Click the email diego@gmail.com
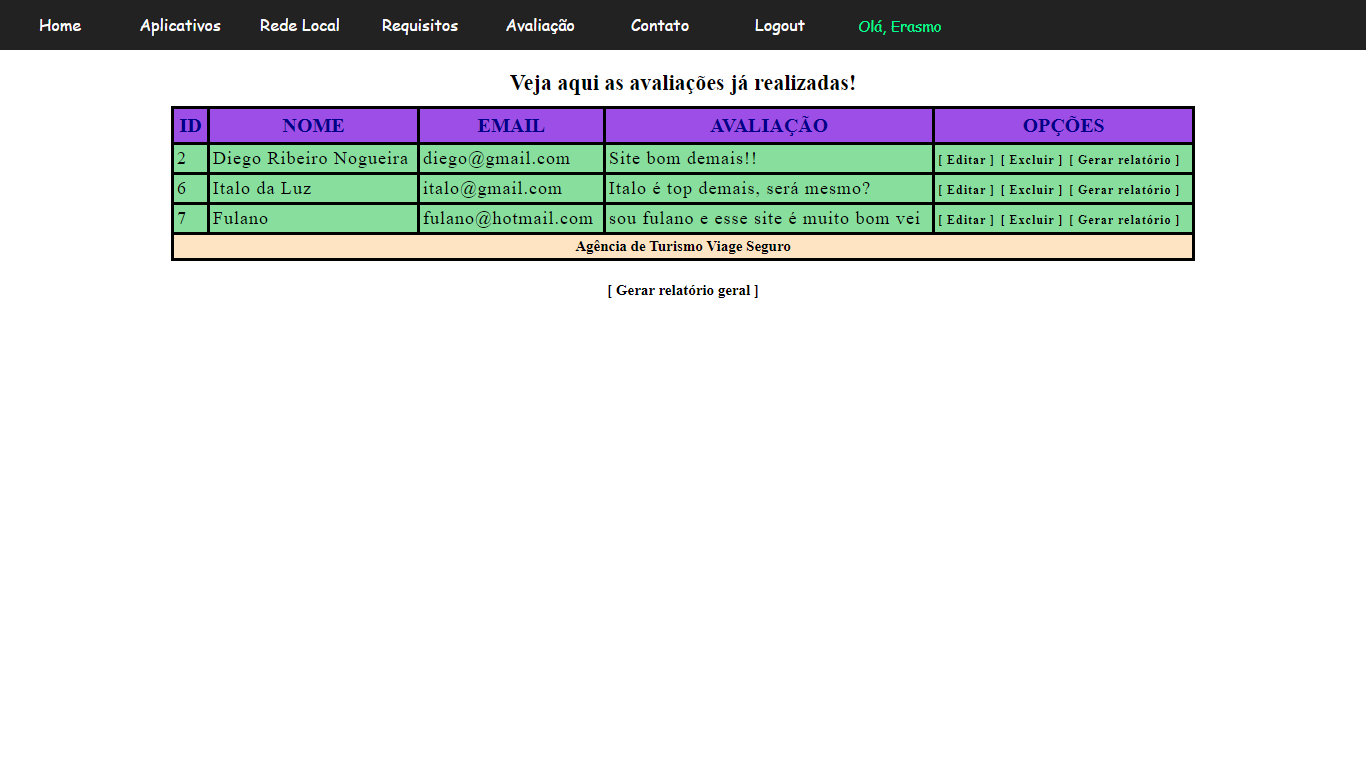 496,158
